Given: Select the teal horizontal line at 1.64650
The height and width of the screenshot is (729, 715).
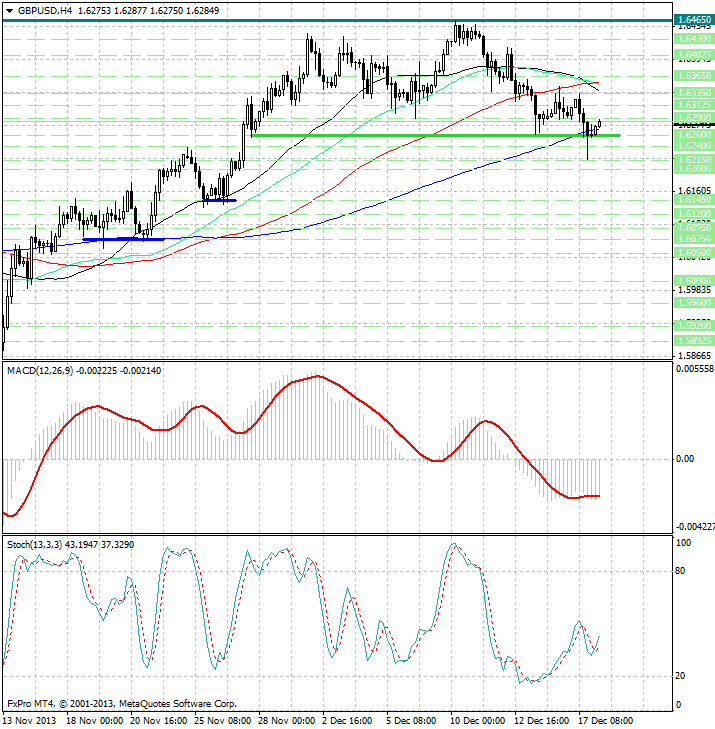Looking at the screenshot, I should point(338,20).
